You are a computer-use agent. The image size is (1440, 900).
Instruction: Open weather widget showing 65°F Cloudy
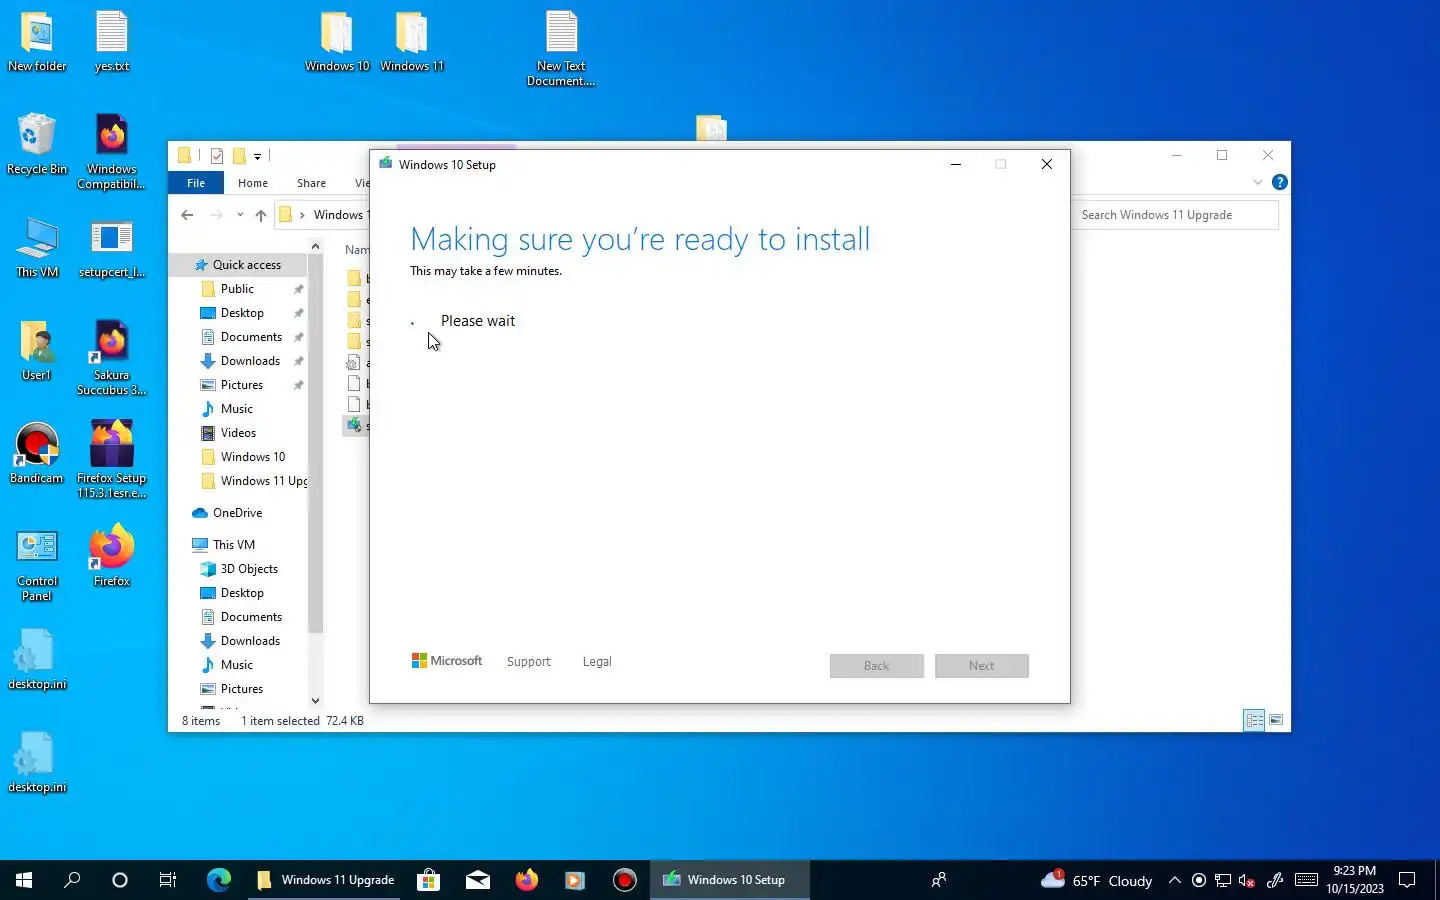[1096, 880]
